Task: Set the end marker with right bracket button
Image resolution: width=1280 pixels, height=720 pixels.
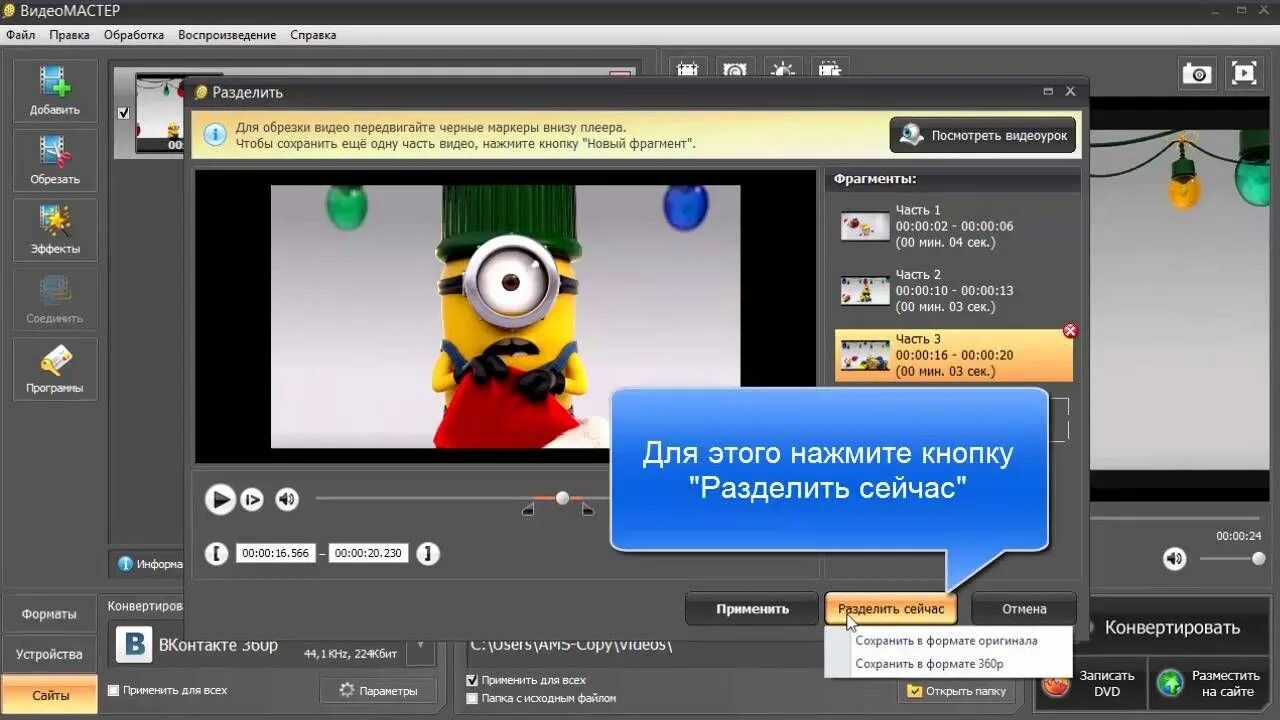Action: (428, 553)
